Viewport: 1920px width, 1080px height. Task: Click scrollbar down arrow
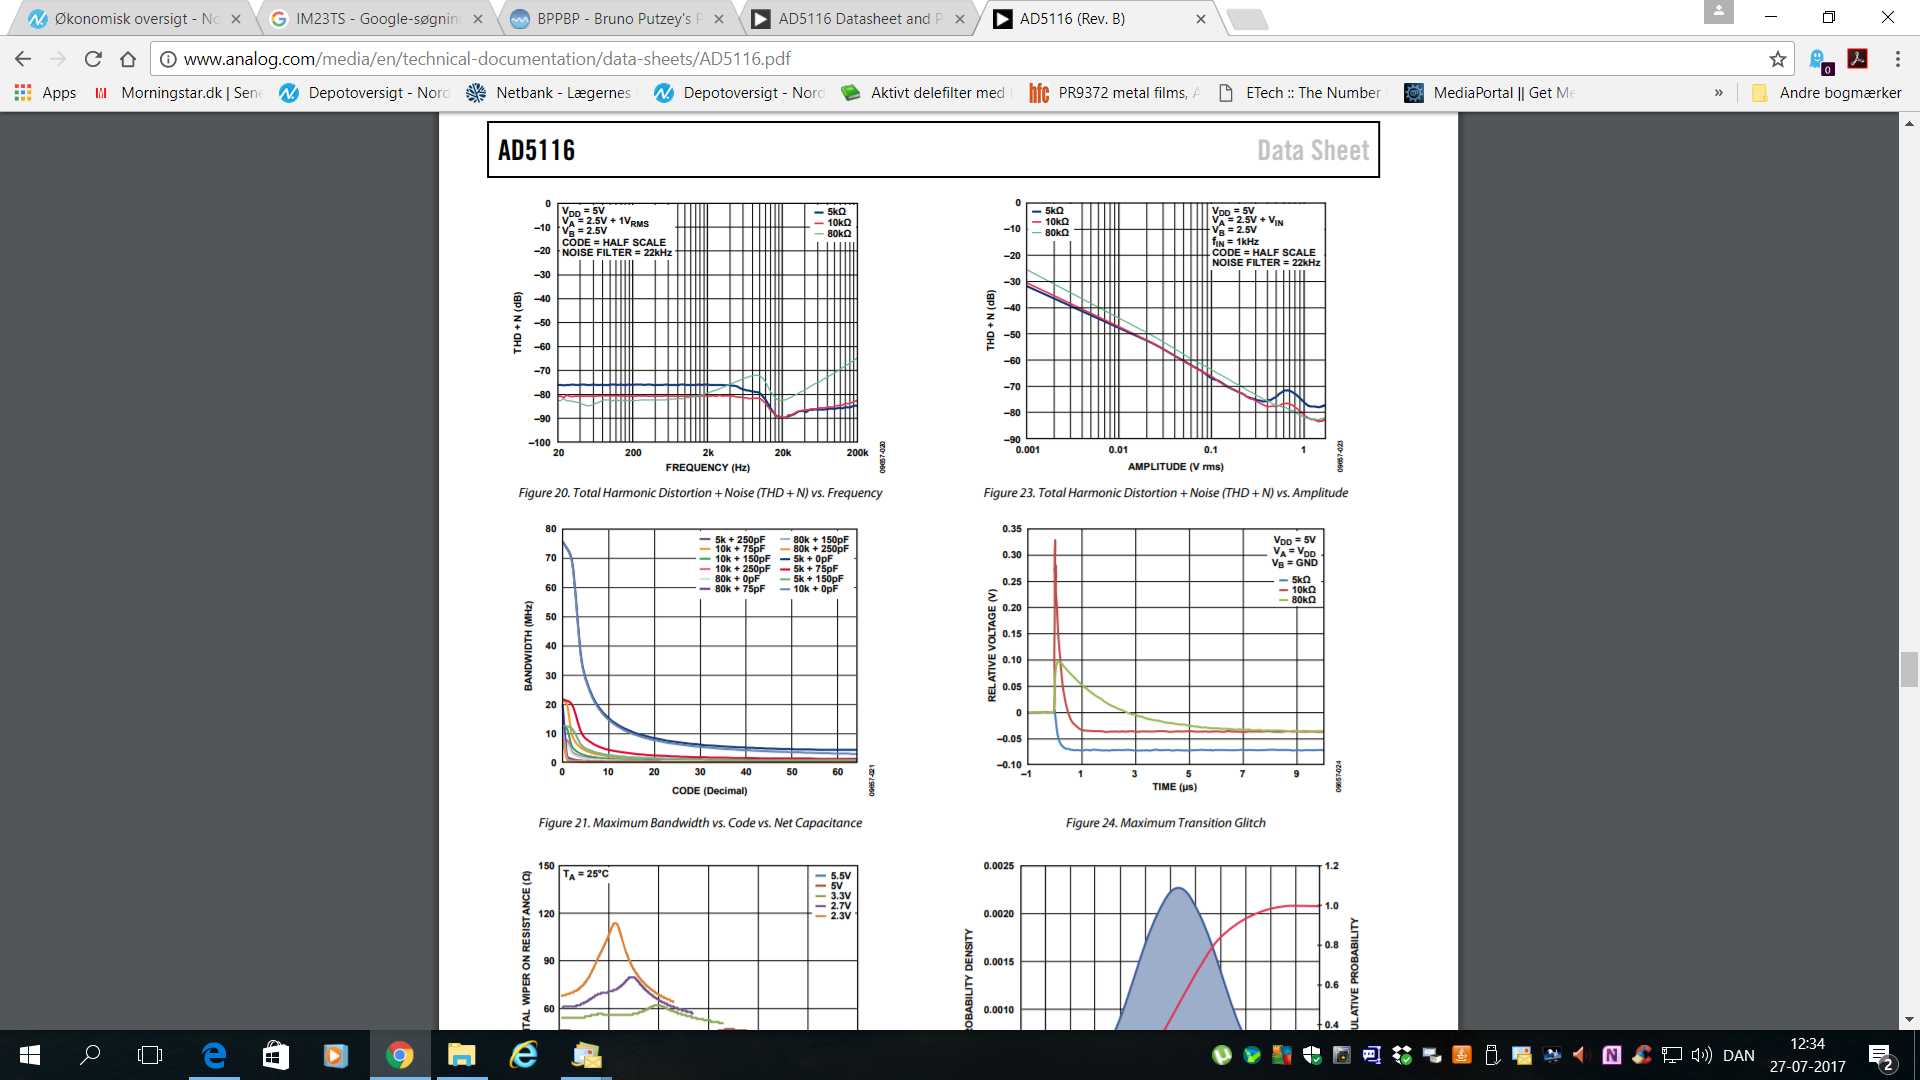tap(1909, 1020)
